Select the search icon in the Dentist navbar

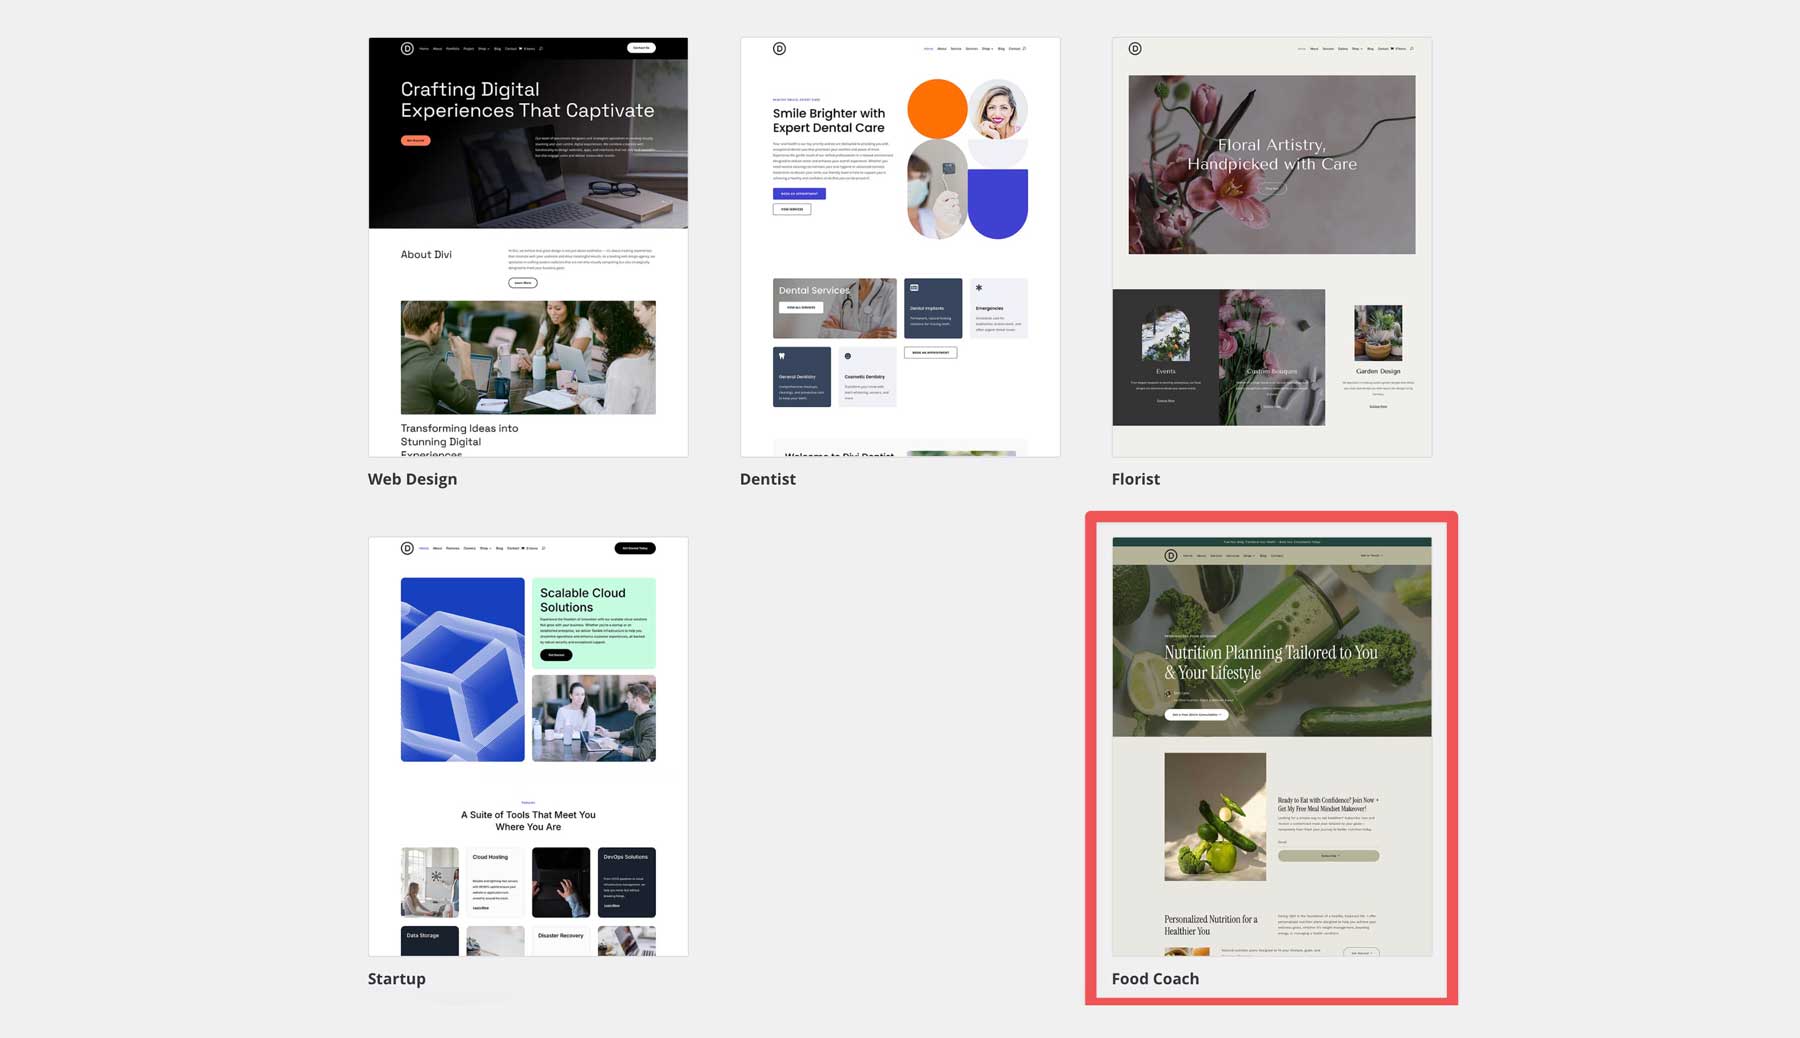(1024, 48)
